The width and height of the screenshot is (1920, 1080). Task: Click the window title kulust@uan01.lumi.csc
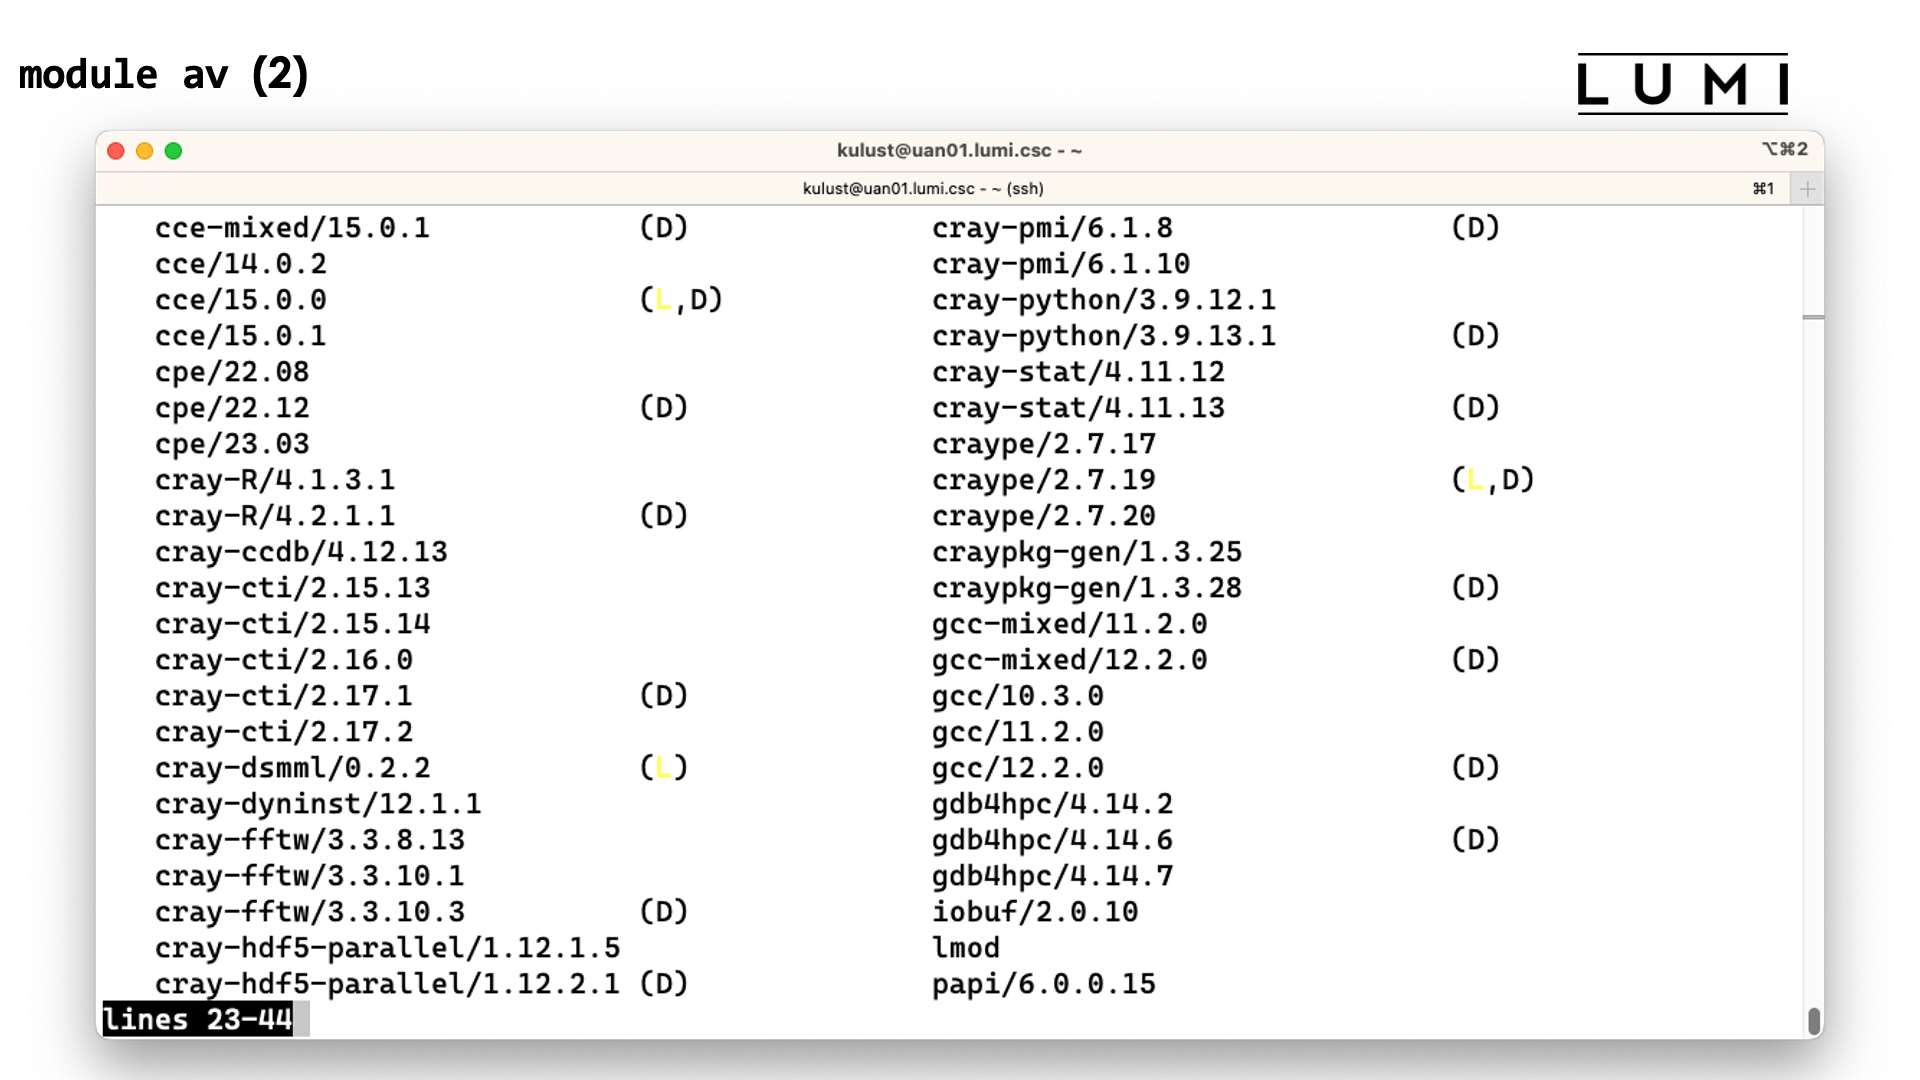pos(959,151)
